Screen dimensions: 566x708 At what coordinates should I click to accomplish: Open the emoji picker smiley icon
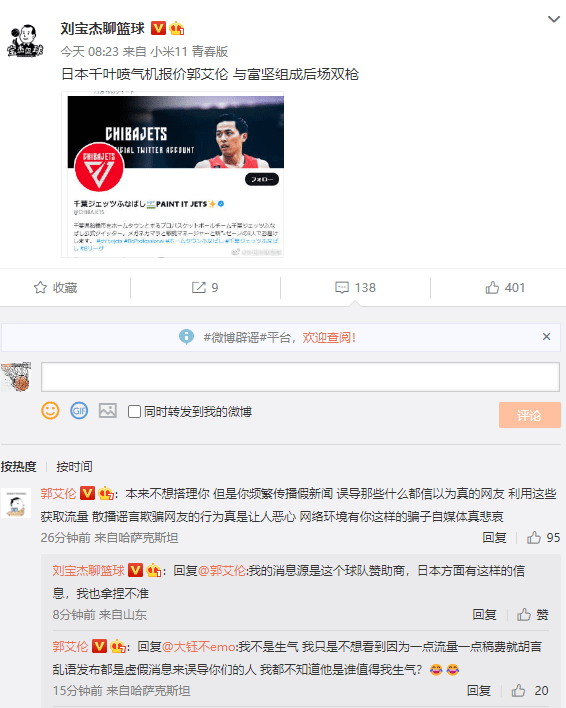click(x=50, y=411)
